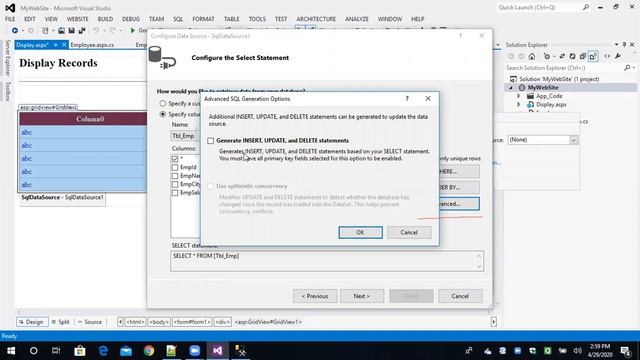The height and width of the screenshot is (360, 640).
Task: Check the EmpId column checkbox
Action: [x=175, y=167]
